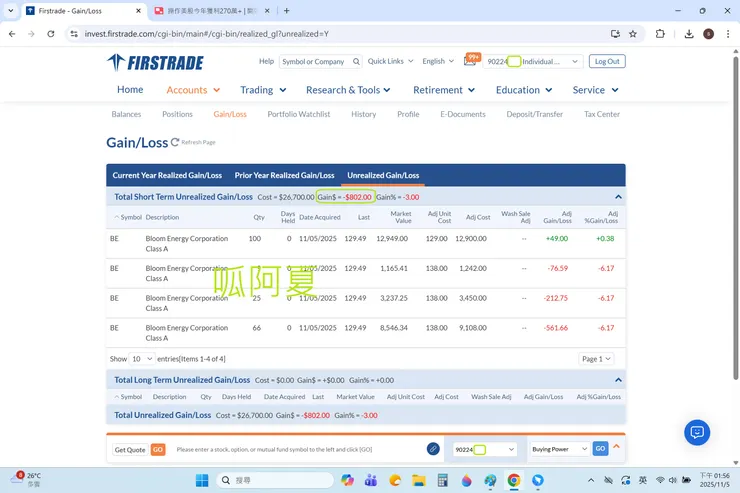The height and width of the screenshot is (493, 740).
Task: Open the Chrome profile avatar
Action: tap(708, 34)
